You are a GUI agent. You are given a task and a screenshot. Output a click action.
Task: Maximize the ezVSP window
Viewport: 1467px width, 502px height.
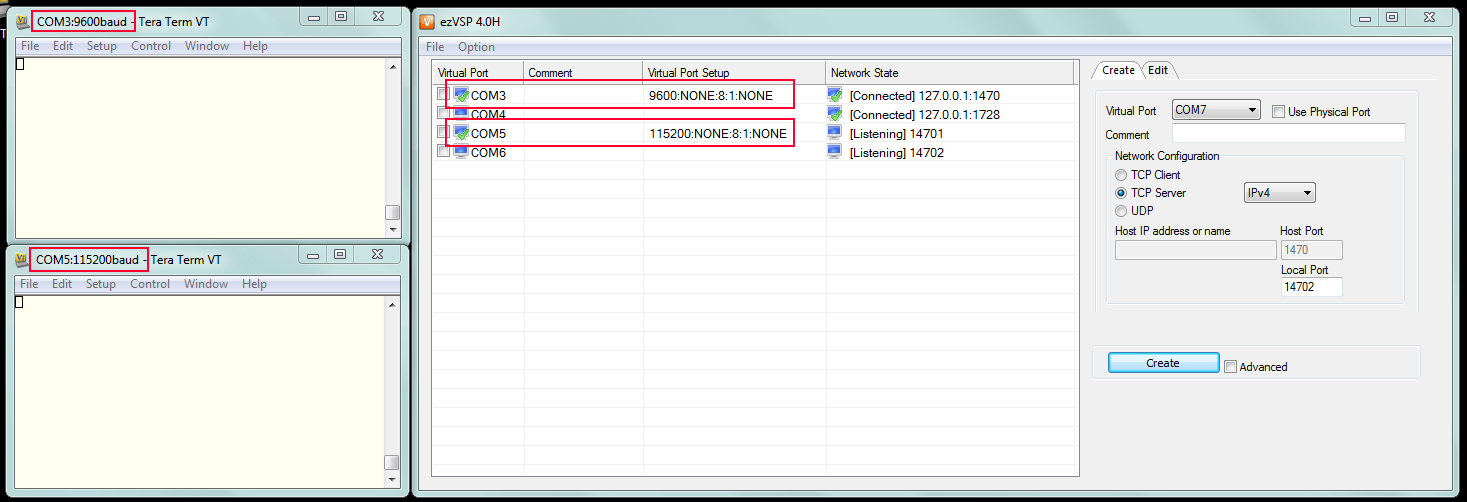click(1392, 17)
